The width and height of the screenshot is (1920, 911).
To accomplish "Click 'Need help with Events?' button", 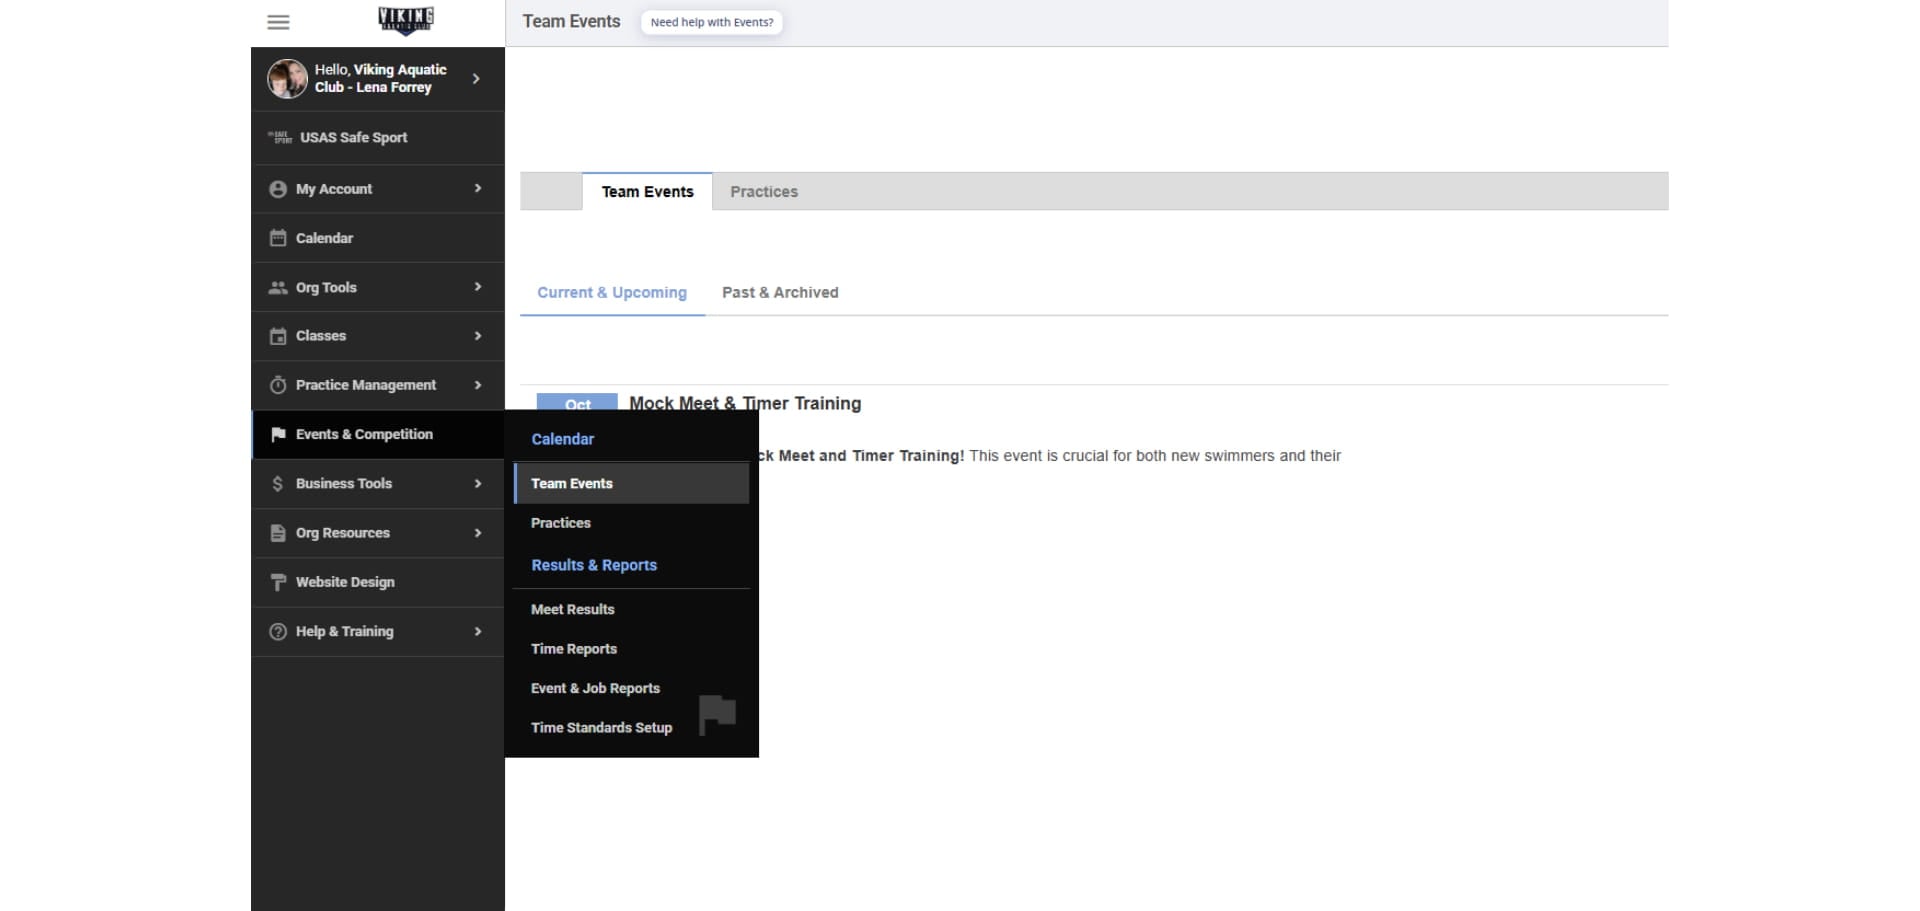I will [x=711, y=22].
